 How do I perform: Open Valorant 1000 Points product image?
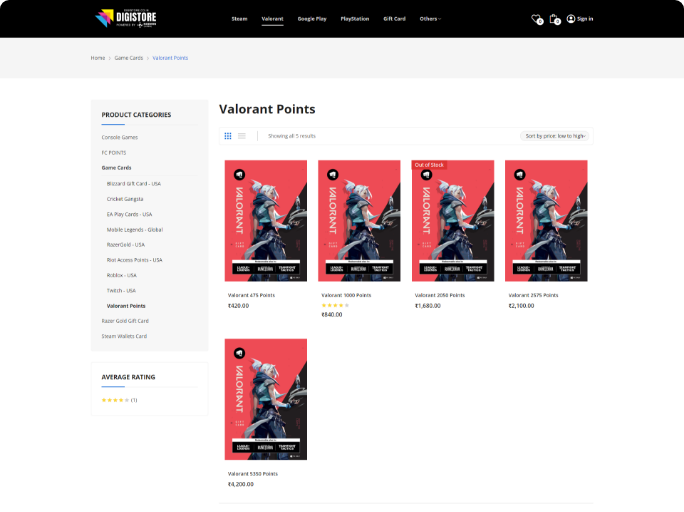[x=359, y=221]
